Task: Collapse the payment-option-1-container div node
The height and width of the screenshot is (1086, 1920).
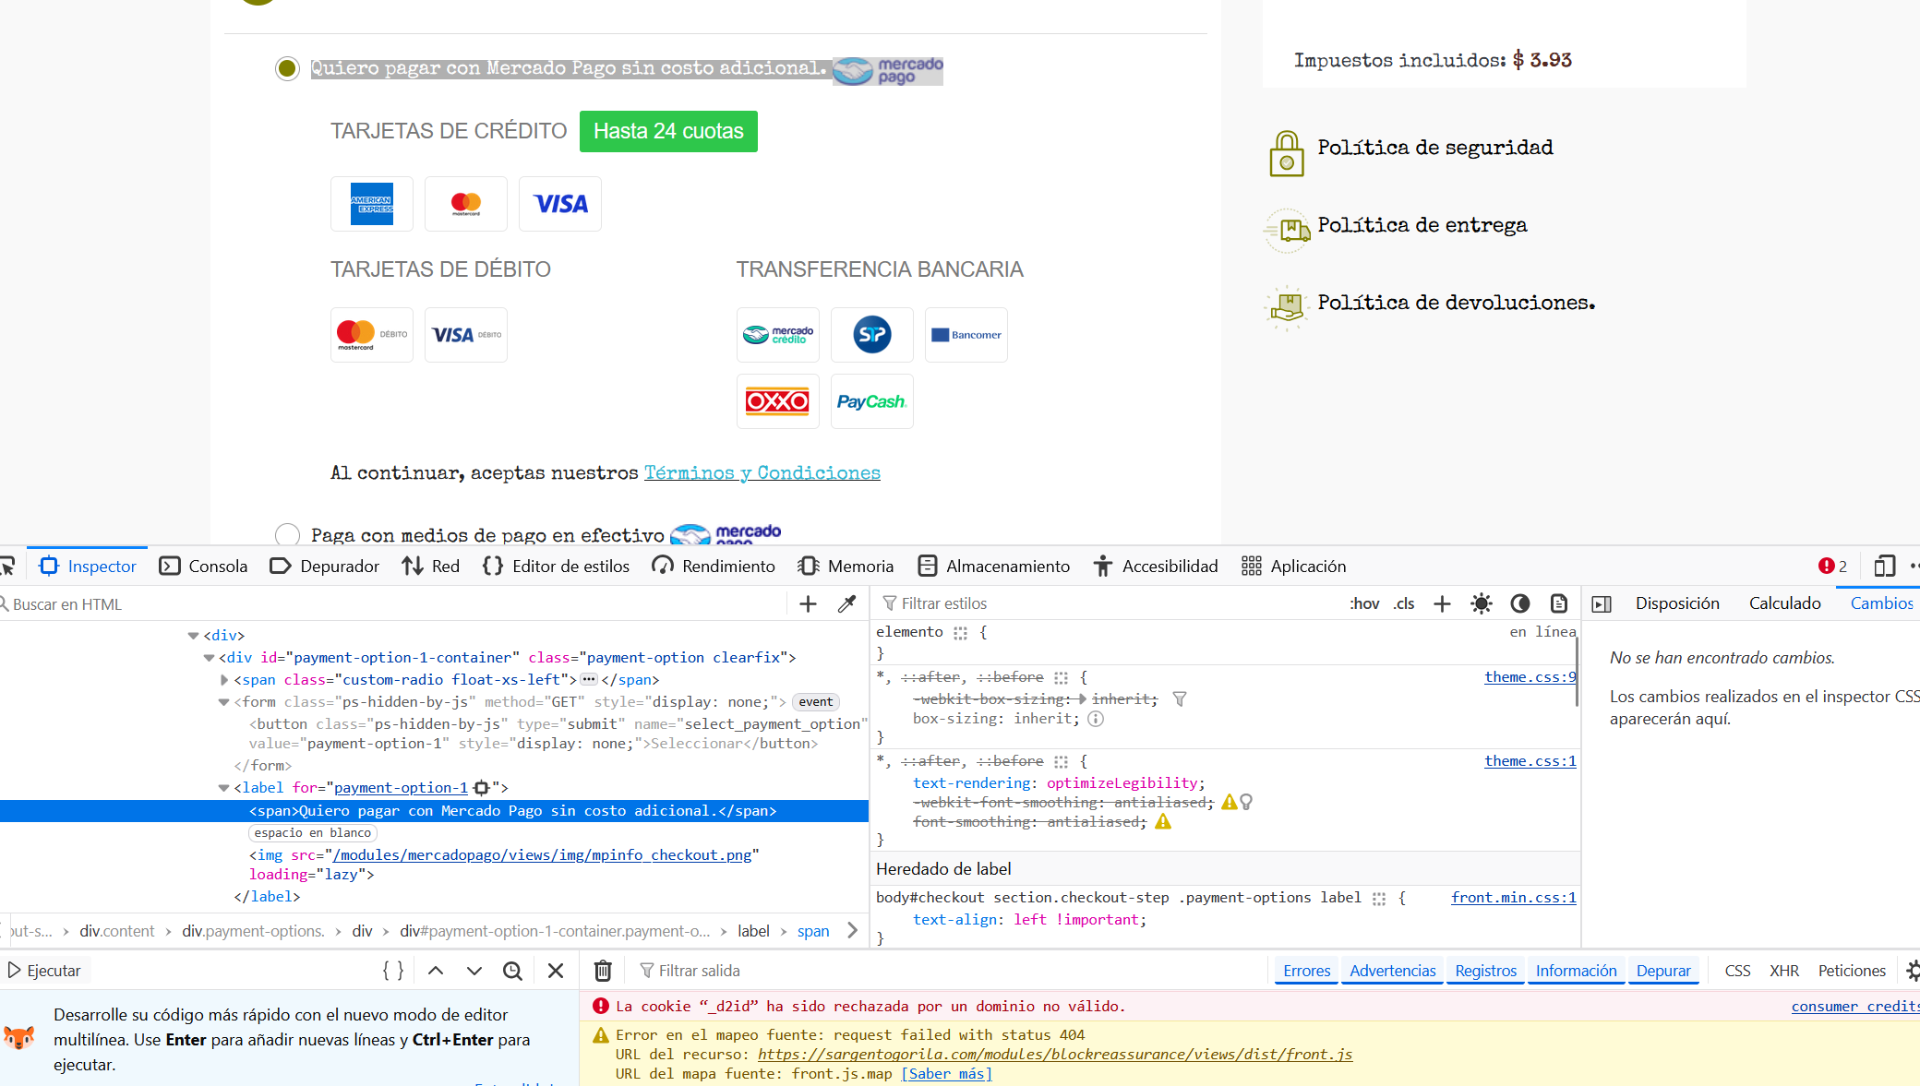Action: click(x=209, y=658)
